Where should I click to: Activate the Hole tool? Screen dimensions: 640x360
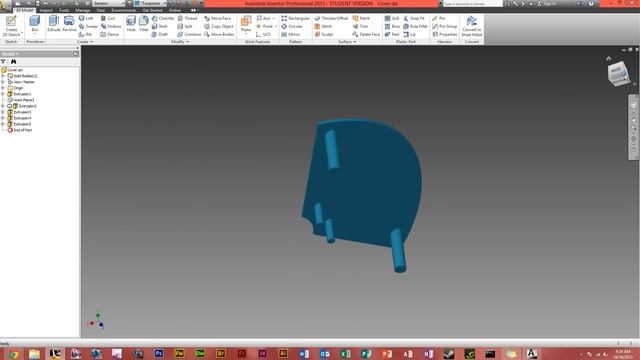(131, 24)
